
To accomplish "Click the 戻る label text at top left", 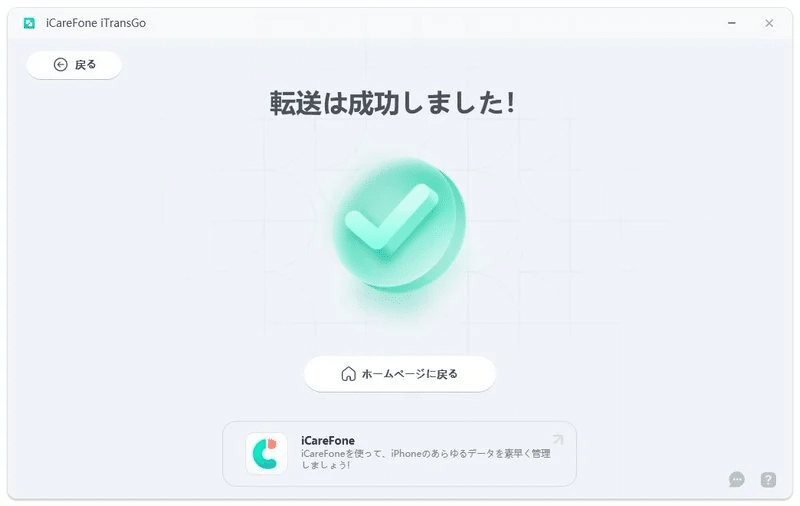I will 85,65.
